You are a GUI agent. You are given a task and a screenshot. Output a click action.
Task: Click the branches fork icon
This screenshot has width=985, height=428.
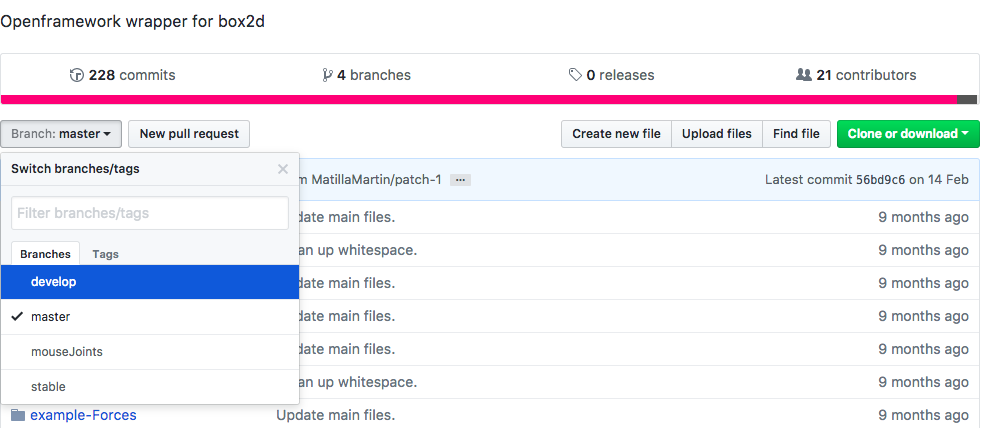(327, 75)
